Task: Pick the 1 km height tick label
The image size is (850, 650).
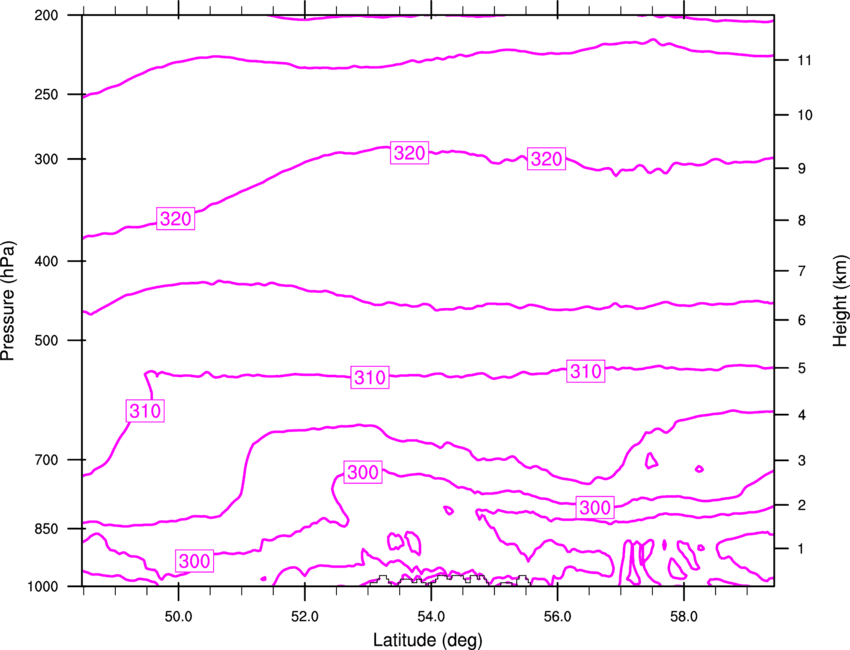Action: (x=802, y=549)
